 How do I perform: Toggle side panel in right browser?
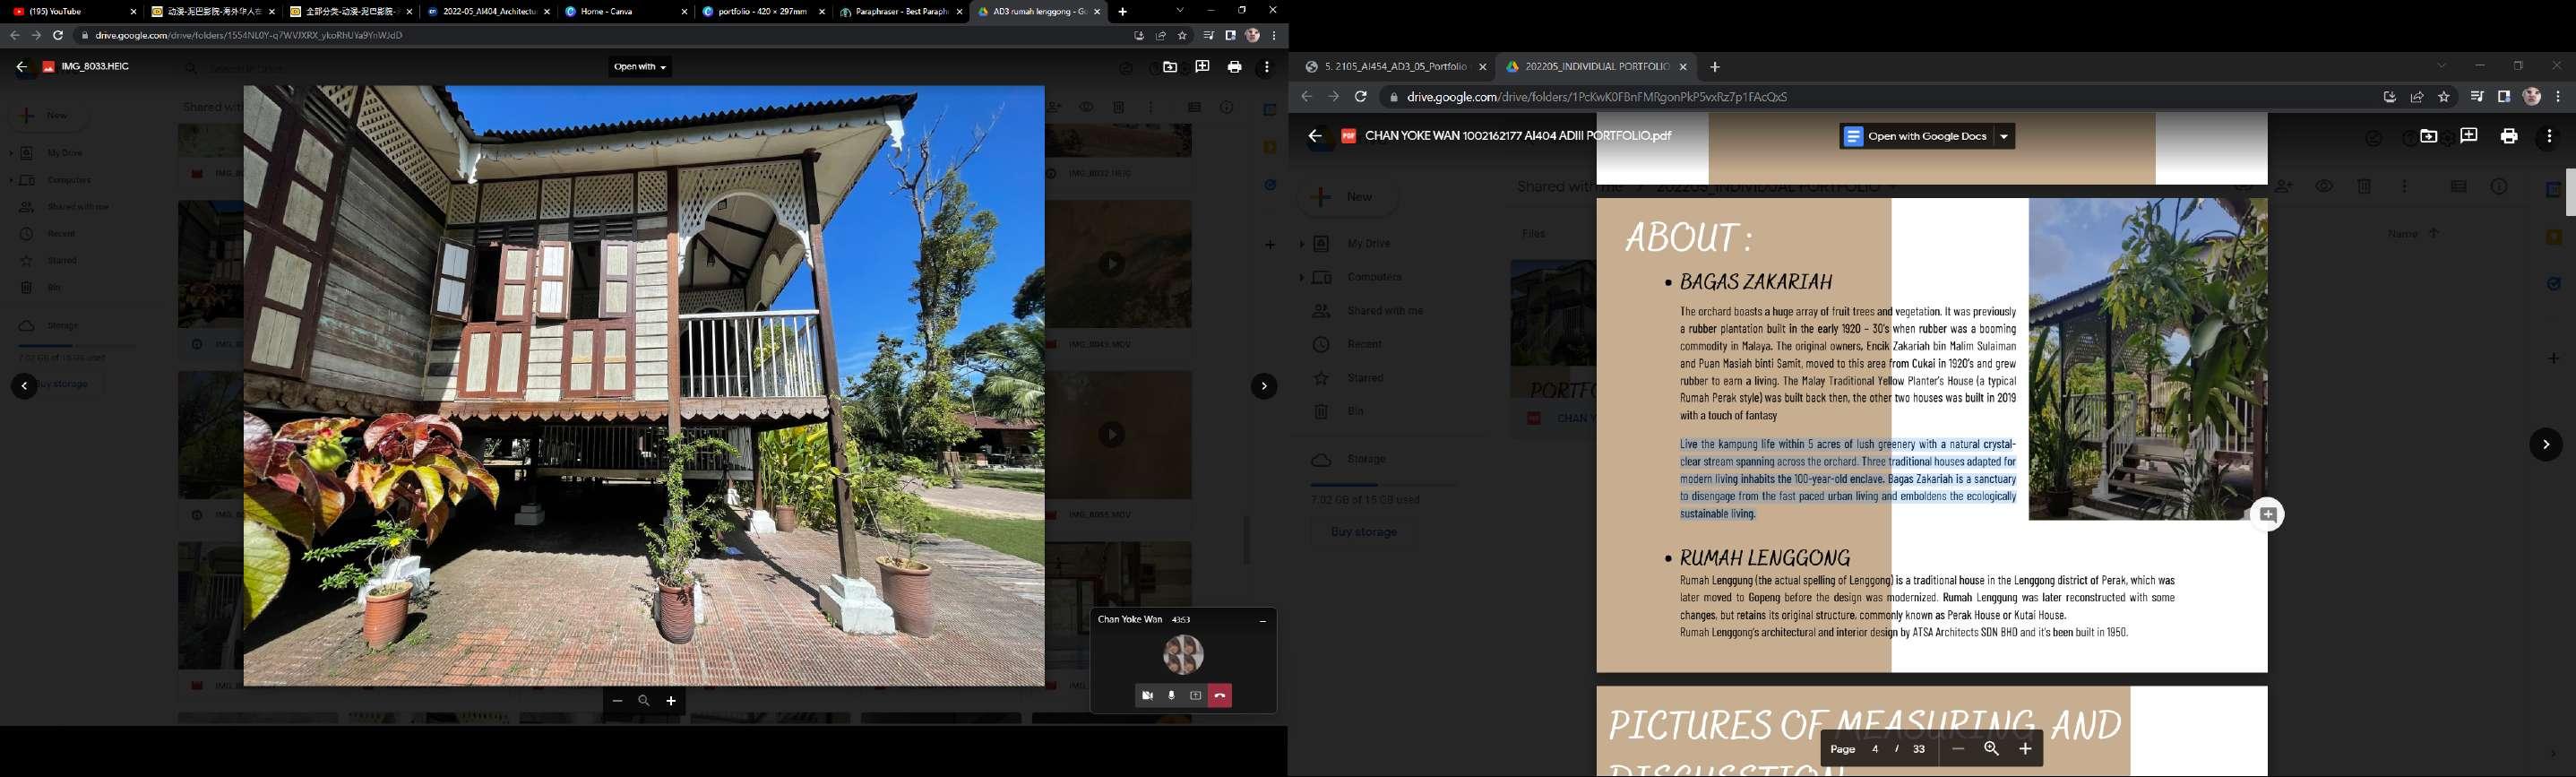click(x=2504, y=97)
